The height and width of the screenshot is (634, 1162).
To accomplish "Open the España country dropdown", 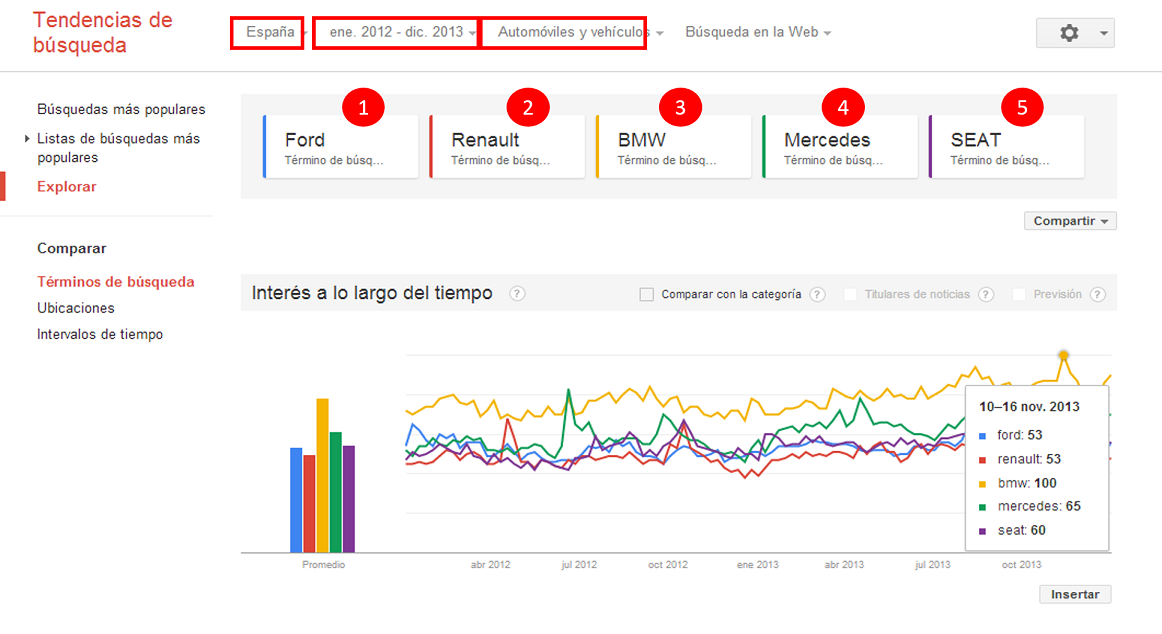I will [270, 32].
